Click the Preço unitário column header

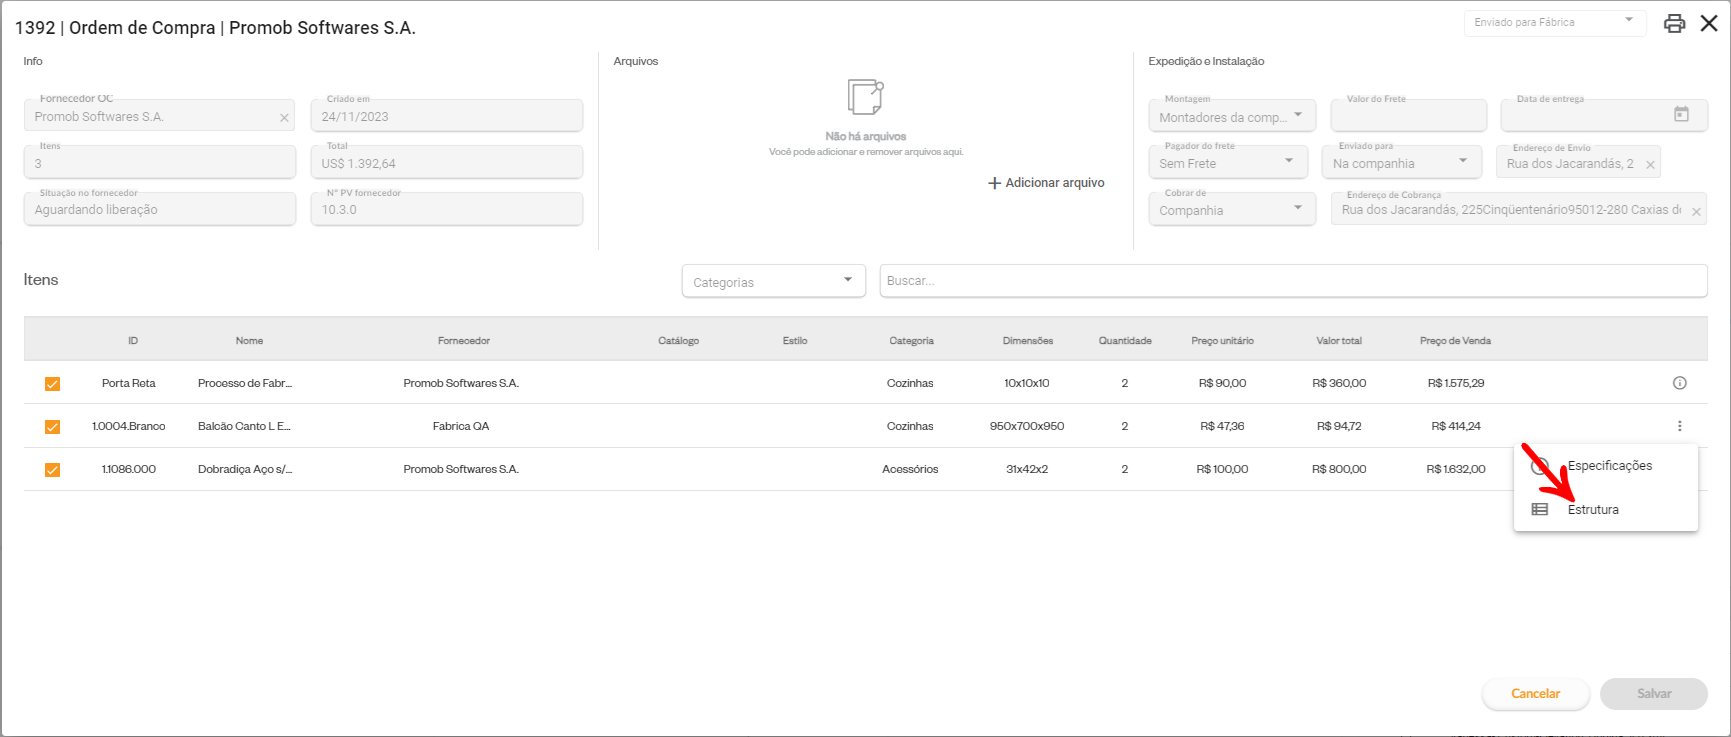coord(1222,341)
